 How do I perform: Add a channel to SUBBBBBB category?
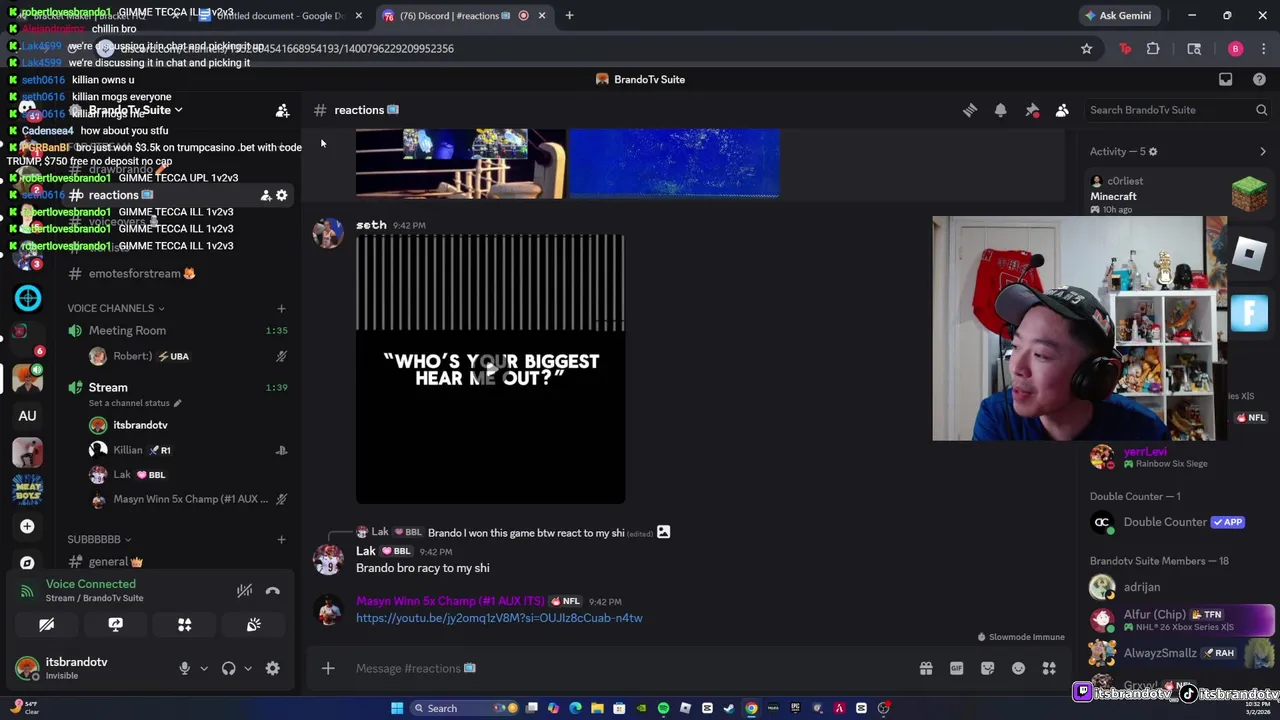click(281, 540)
